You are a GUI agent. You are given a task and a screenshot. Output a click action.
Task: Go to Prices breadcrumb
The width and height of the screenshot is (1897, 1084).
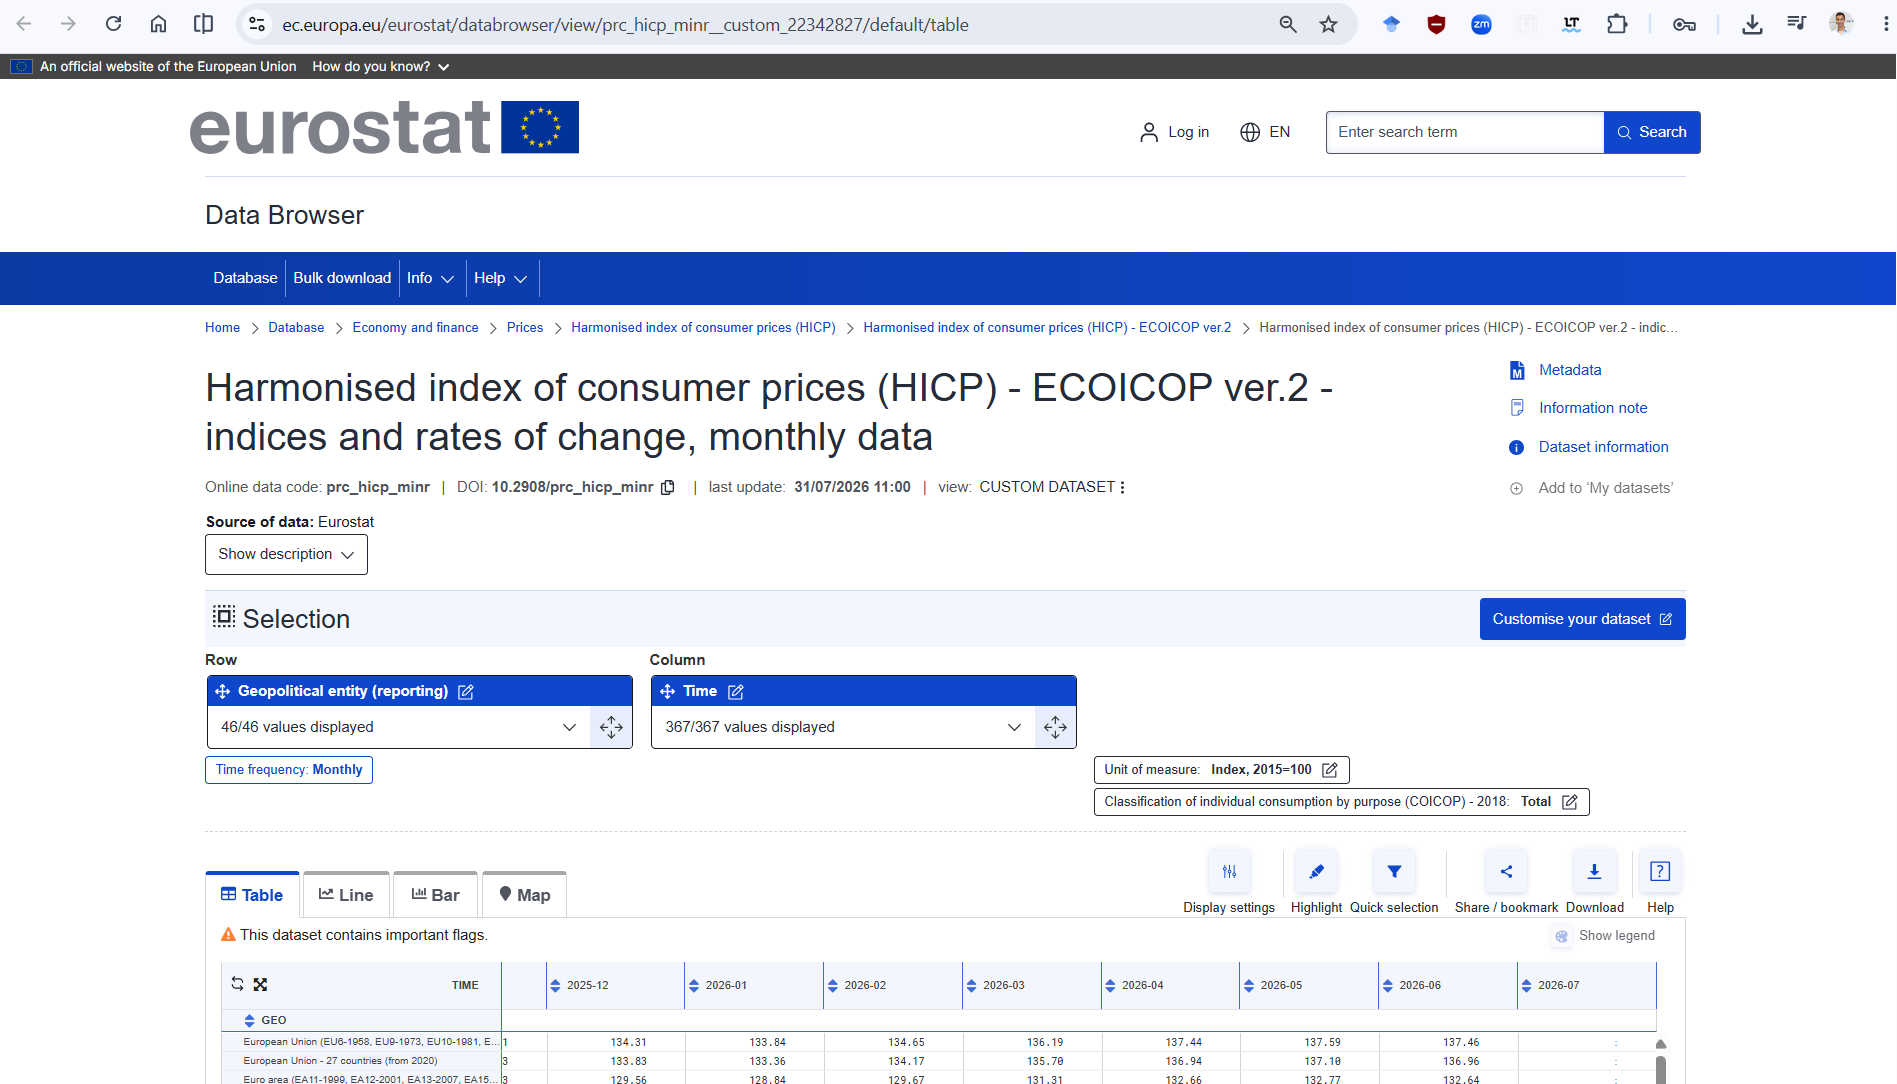(x=525, y=328)
